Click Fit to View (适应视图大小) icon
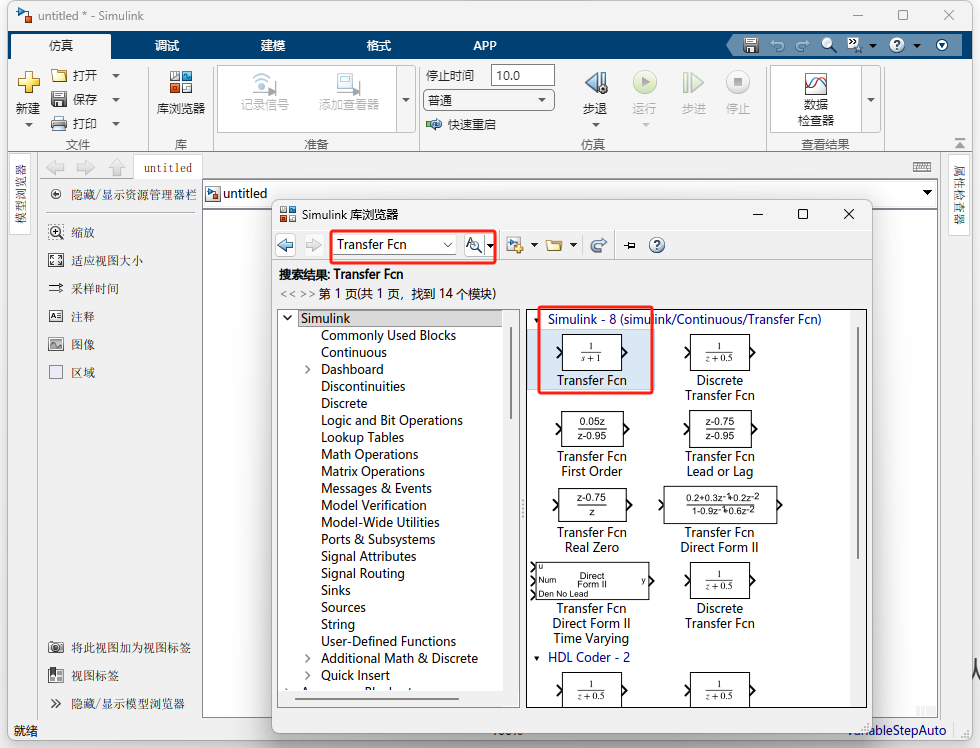Viewport: 980px width, 748px height. click(x=56, y=261)
